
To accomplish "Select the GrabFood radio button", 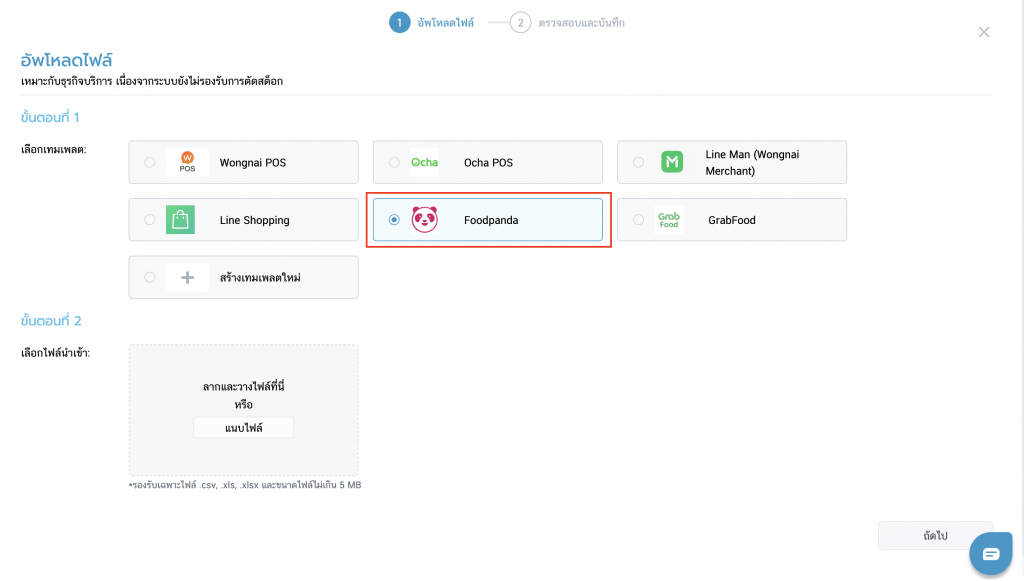I will tap(638, 219).
